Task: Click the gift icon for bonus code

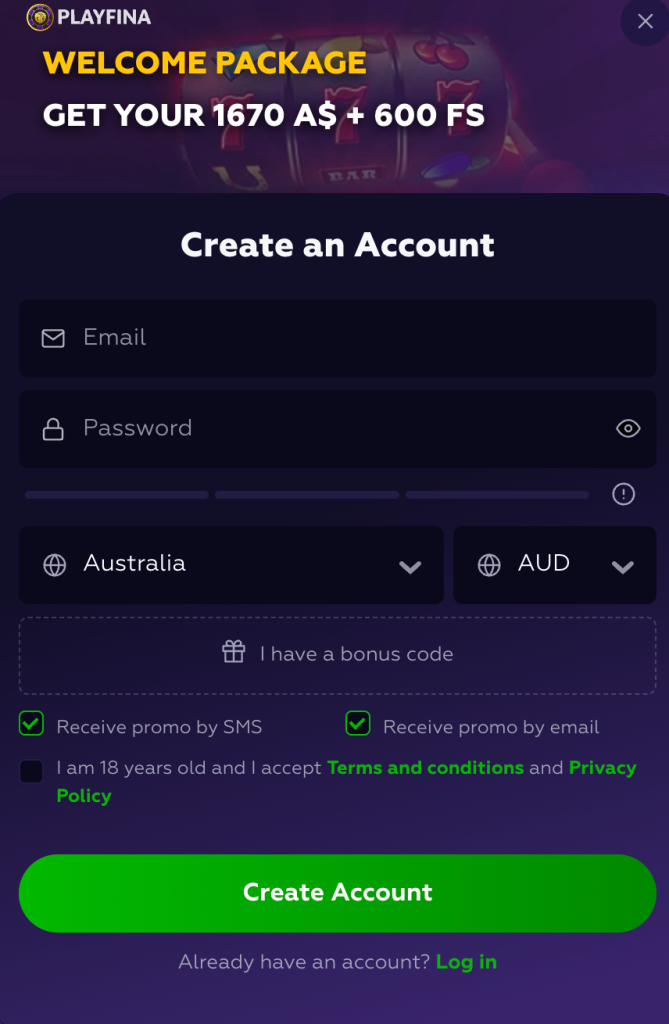Action: [233, 651]
